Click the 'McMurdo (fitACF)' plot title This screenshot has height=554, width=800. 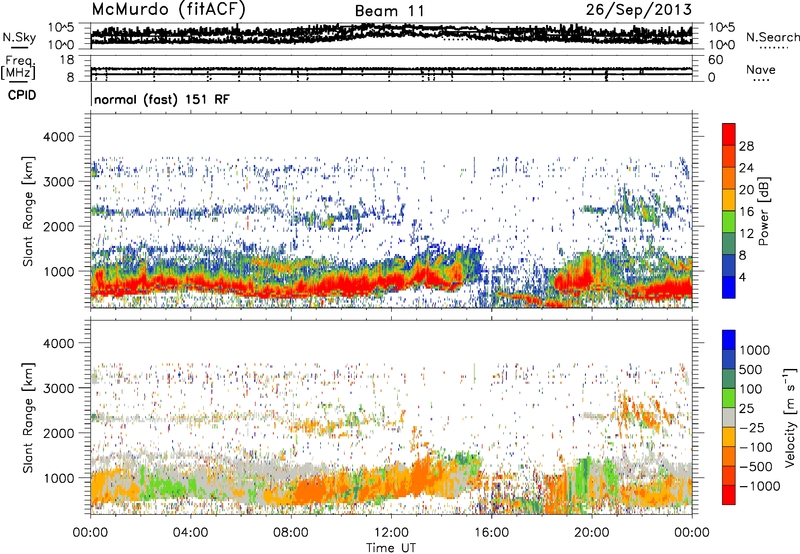tap(168, 9)
